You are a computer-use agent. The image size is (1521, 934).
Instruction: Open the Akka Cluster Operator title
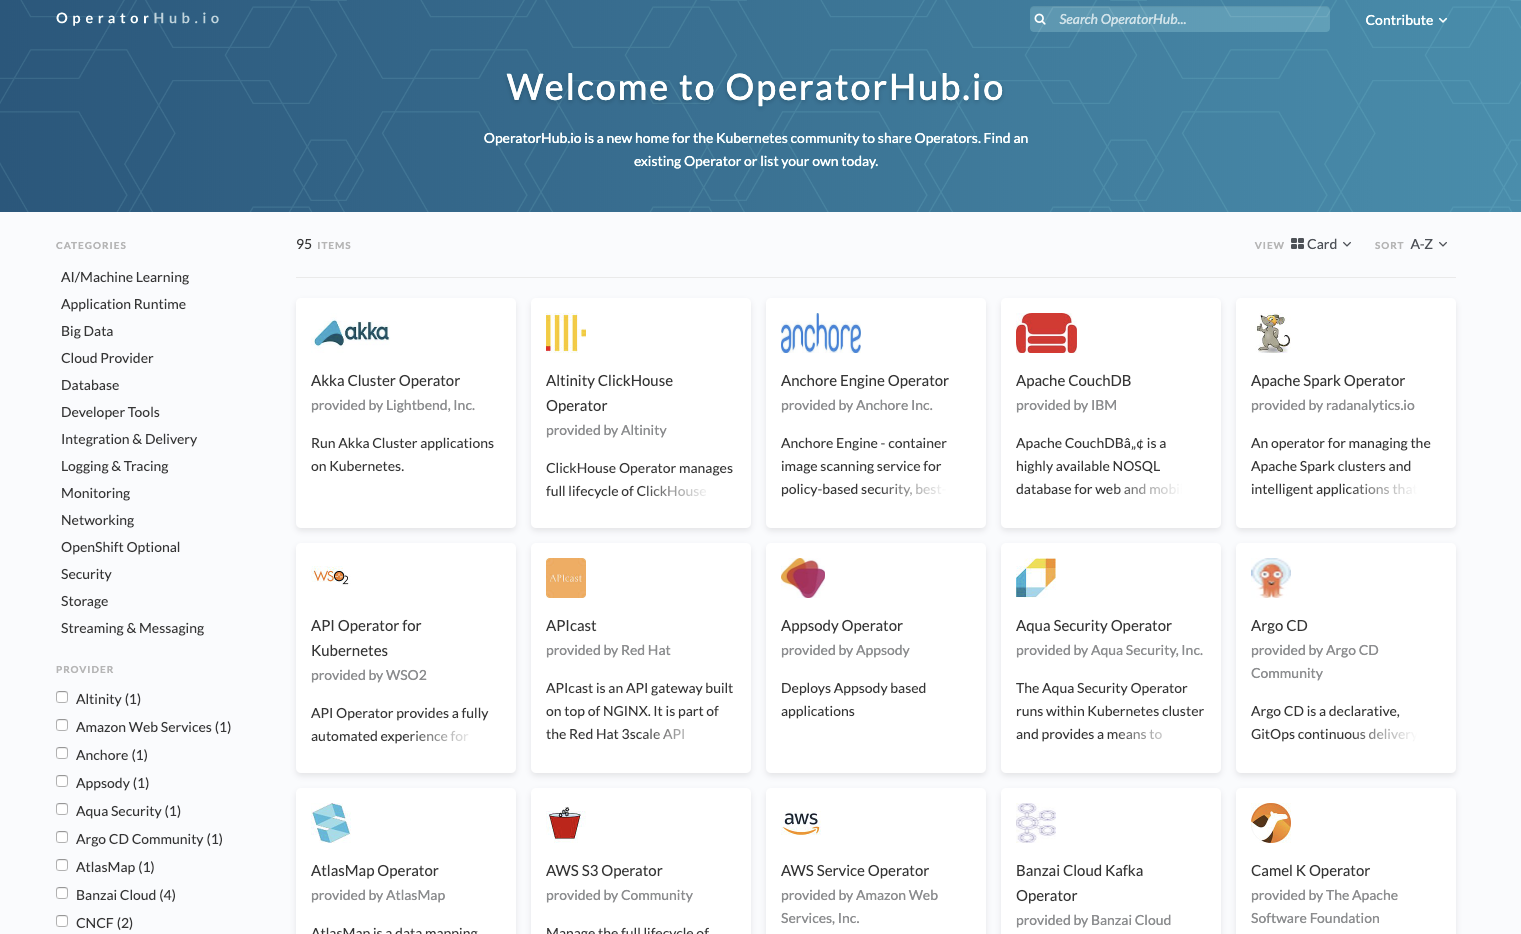coord(385,381)
